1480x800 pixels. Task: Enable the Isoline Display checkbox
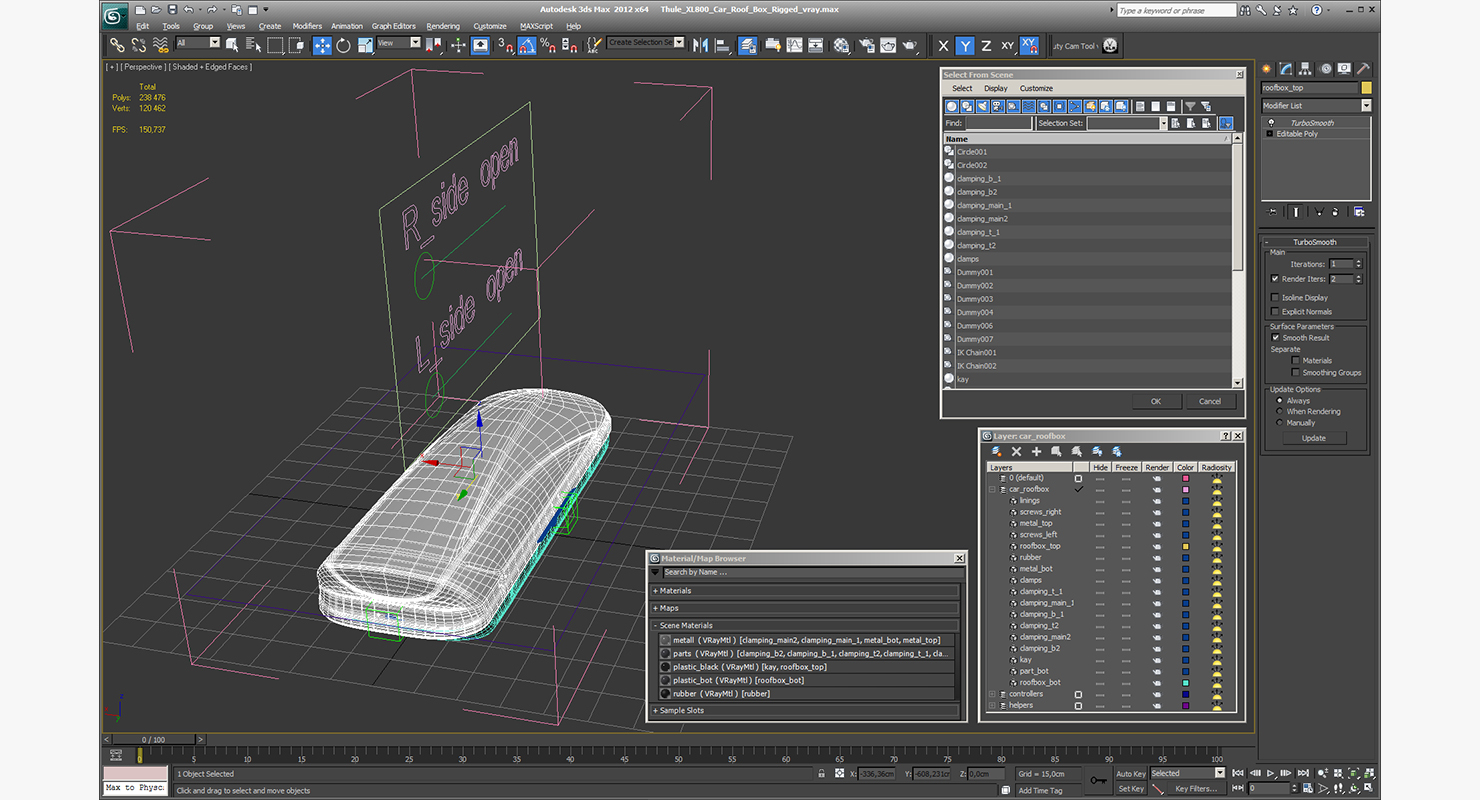coord(1275,297)
